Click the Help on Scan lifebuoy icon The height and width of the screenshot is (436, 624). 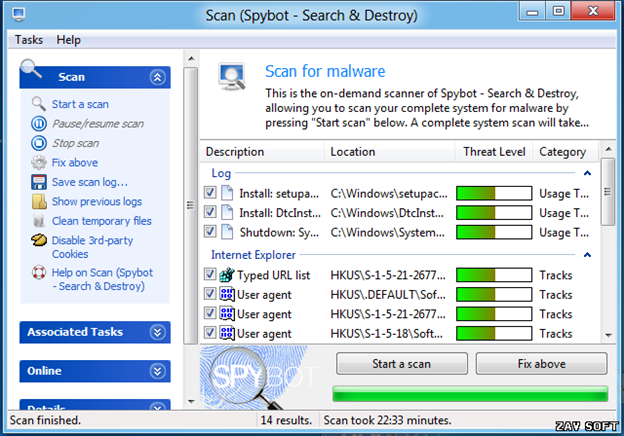[39, 273]
